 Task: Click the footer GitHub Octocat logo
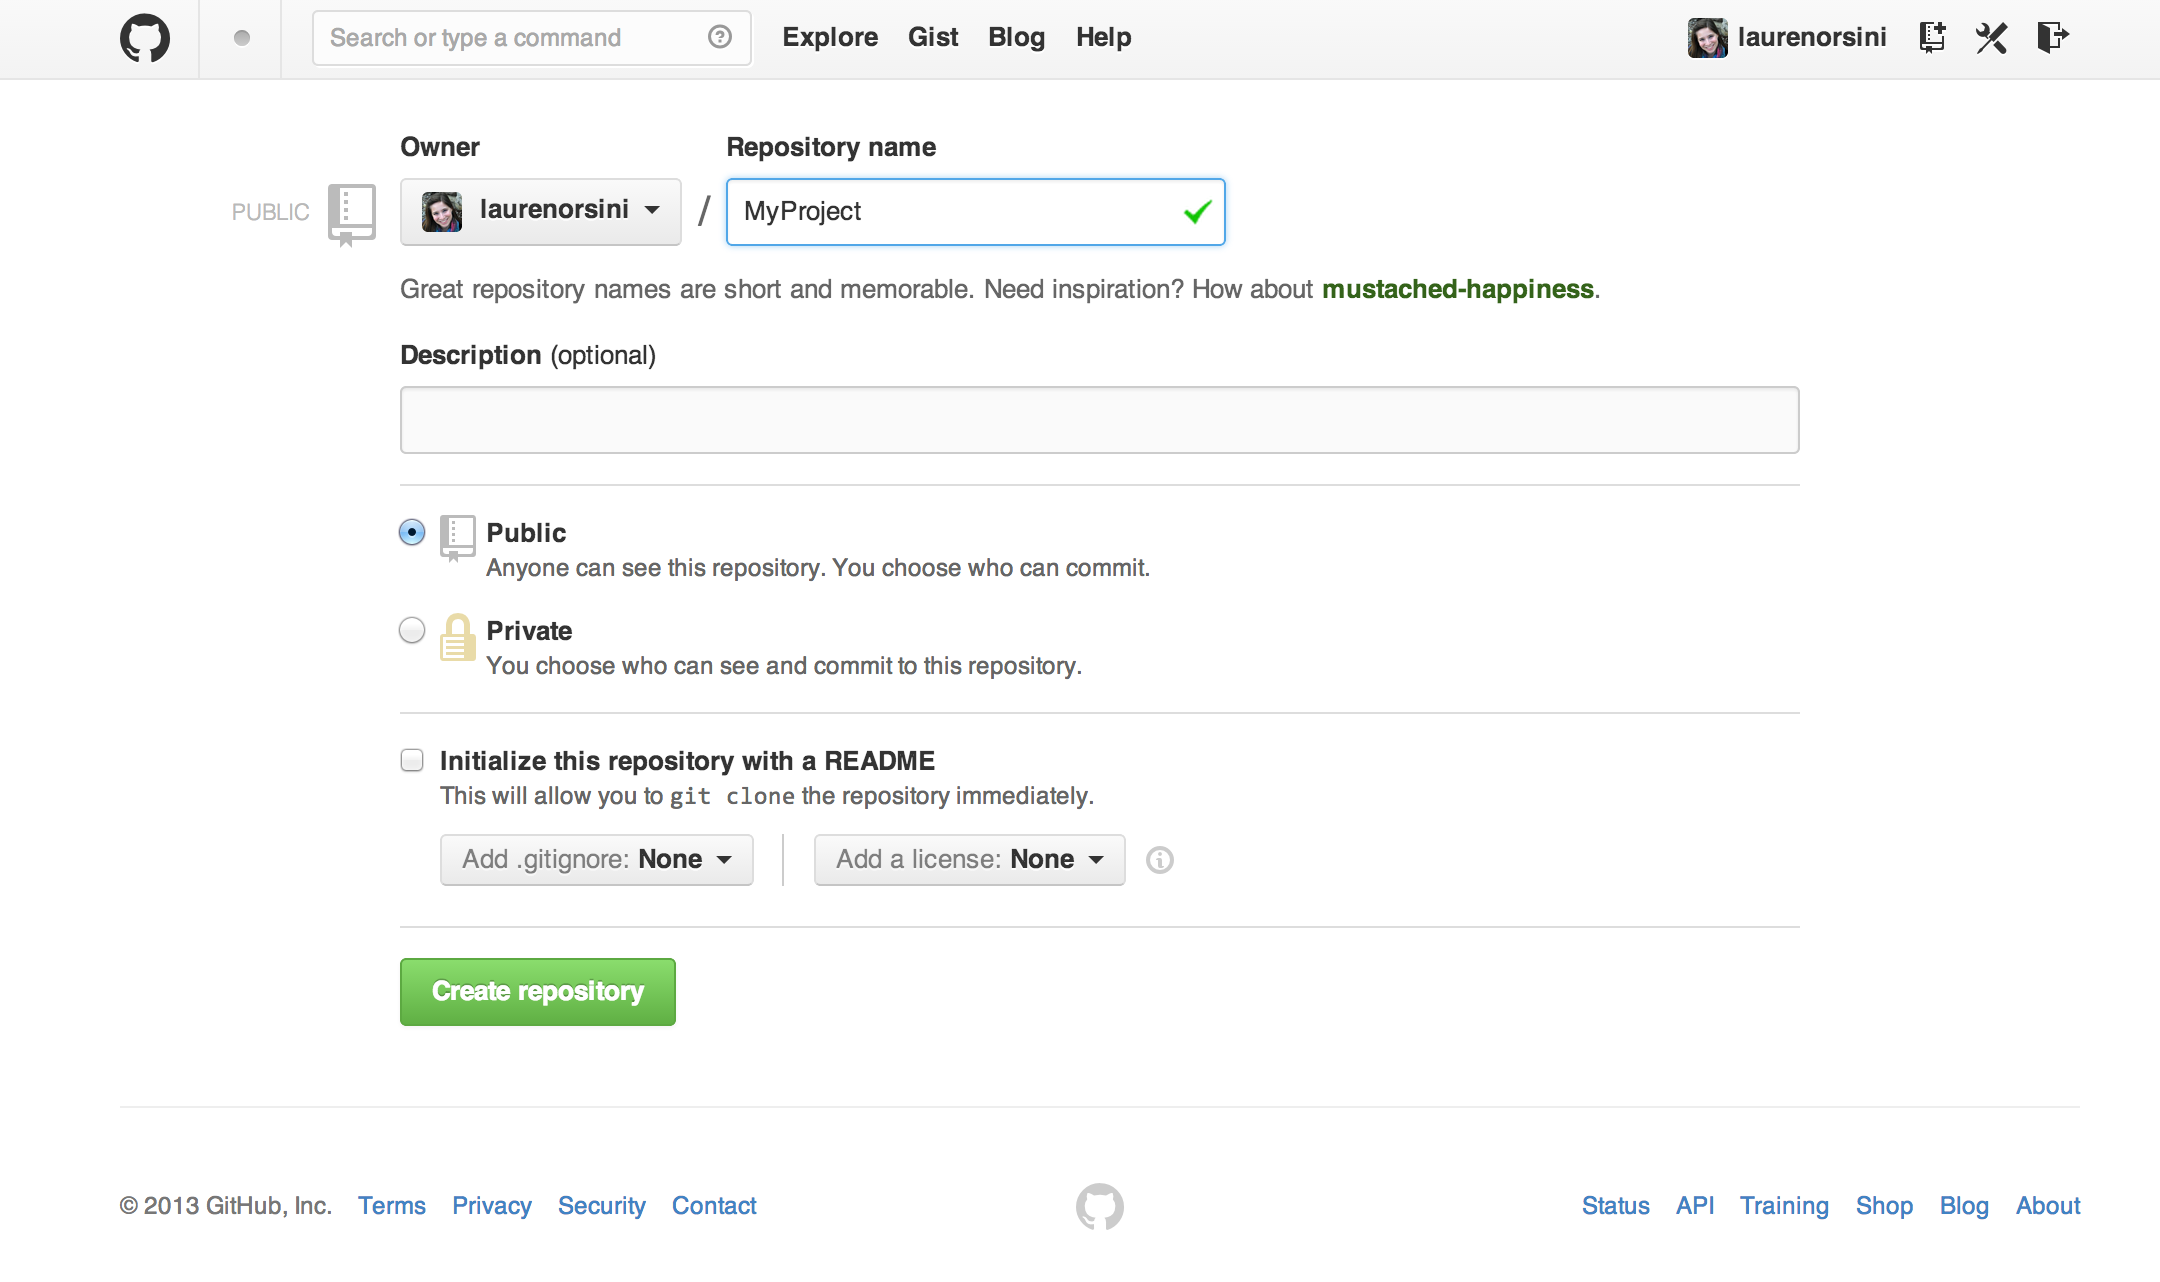tap(1100, 1206)
